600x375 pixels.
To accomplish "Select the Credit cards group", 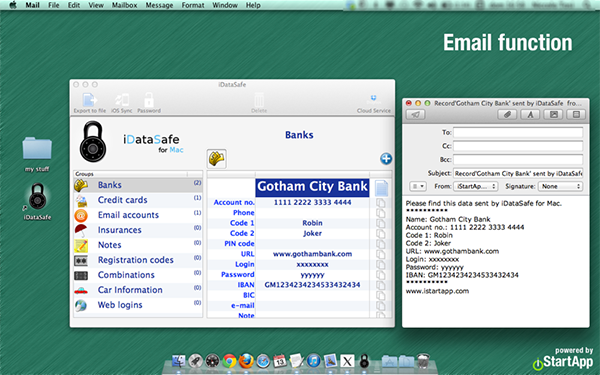I will click(138, 200).
